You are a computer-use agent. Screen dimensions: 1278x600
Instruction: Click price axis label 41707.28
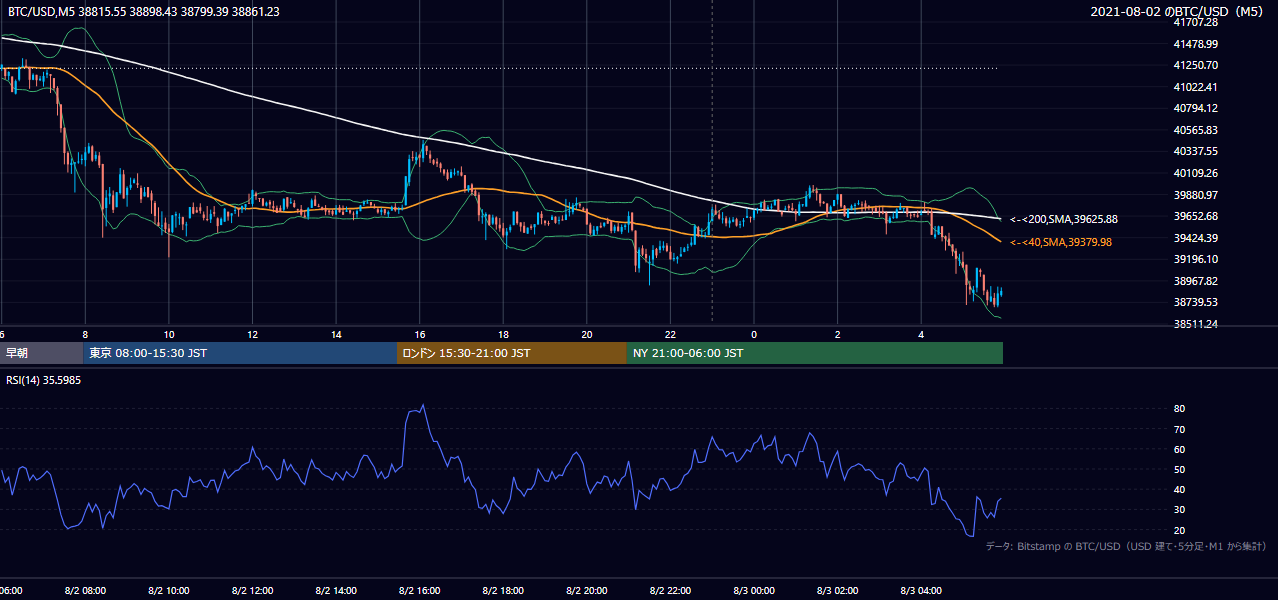pyautogui.click(x=1195, y=22)
